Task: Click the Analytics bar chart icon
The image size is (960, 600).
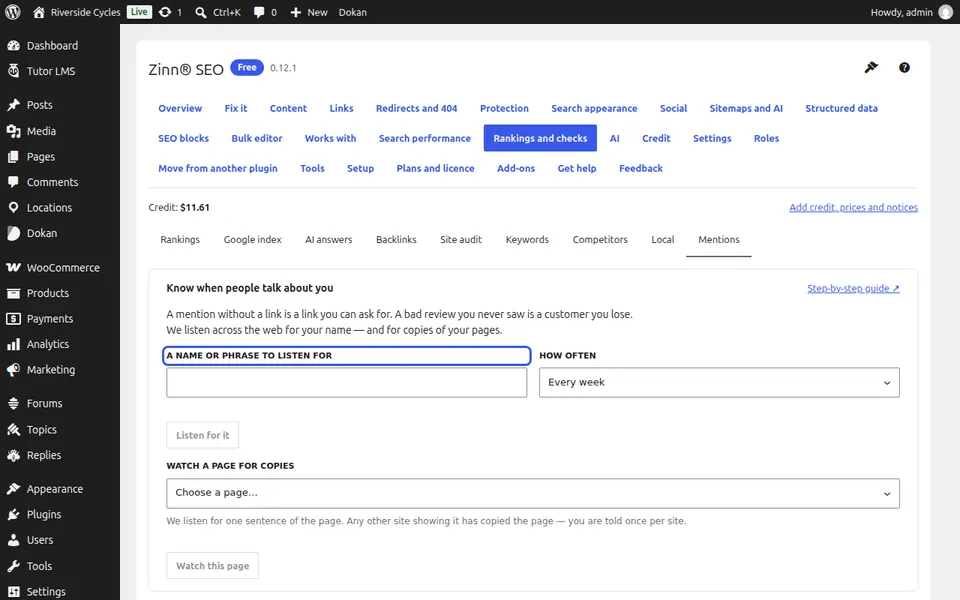Action: click(13, 344)
